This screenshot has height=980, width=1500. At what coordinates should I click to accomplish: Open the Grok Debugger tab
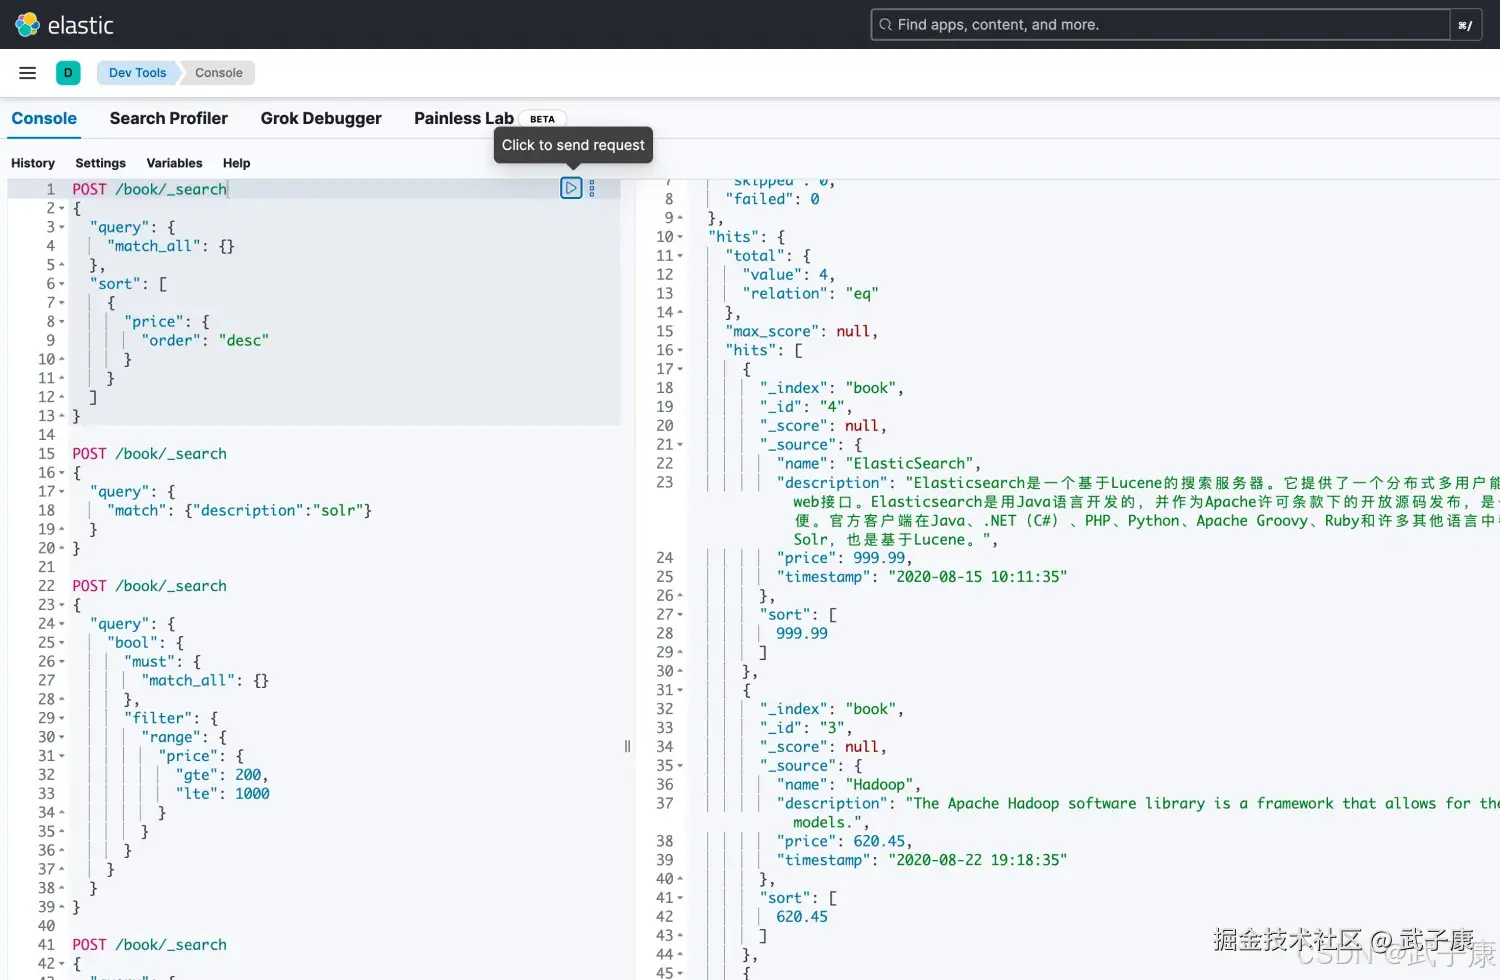point(321,118)
